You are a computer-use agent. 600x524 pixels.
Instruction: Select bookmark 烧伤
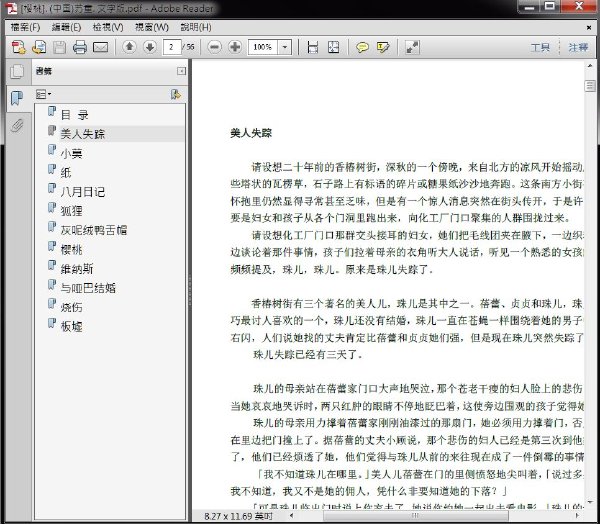(72, 307)
